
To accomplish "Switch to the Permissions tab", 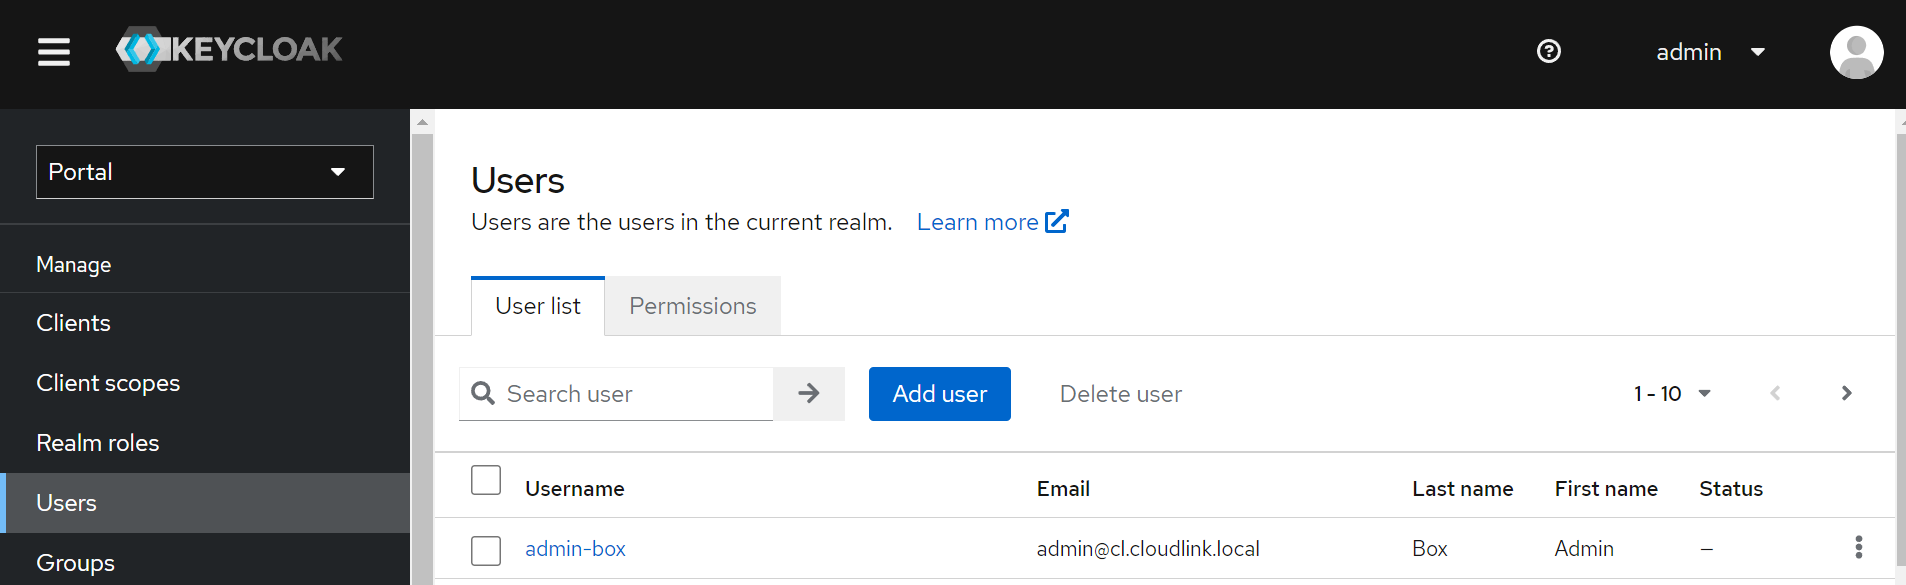I will [x=693, y=306].
